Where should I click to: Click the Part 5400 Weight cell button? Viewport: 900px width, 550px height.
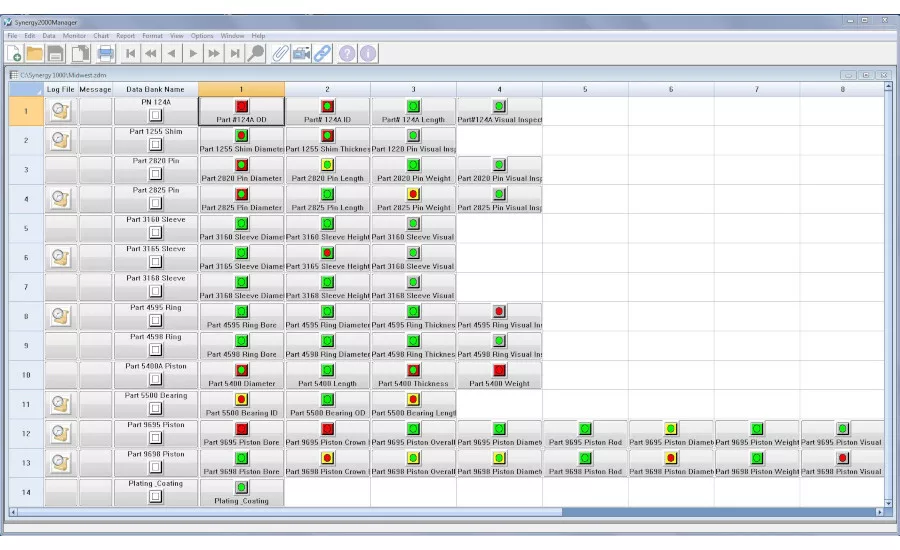point(499,375)
